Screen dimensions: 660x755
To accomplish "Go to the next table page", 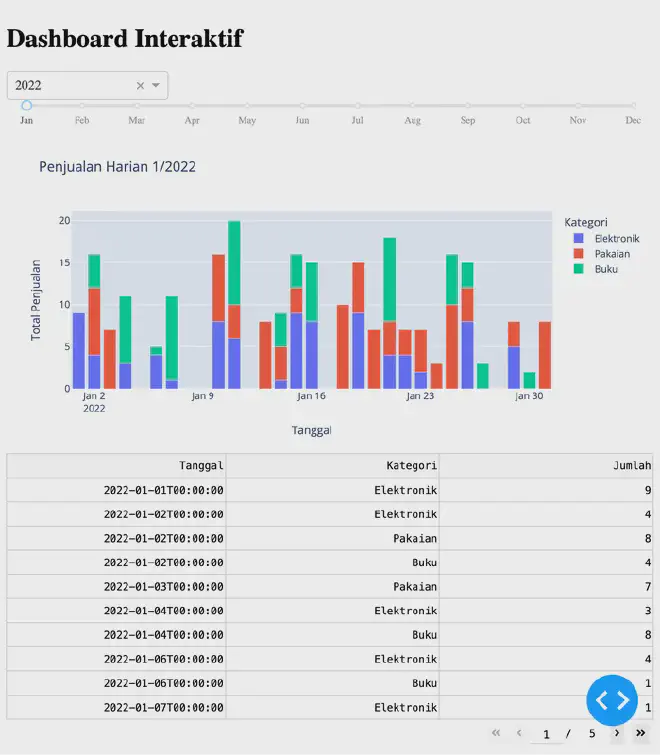I will pos(617,733).
